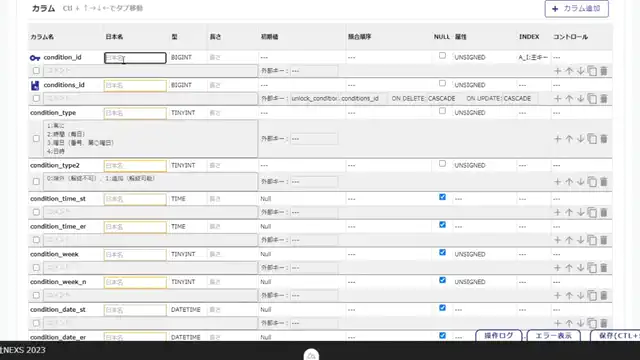Add row below condition_type with plus icon
The image size is (640, 360).
(x=557, y=139)
